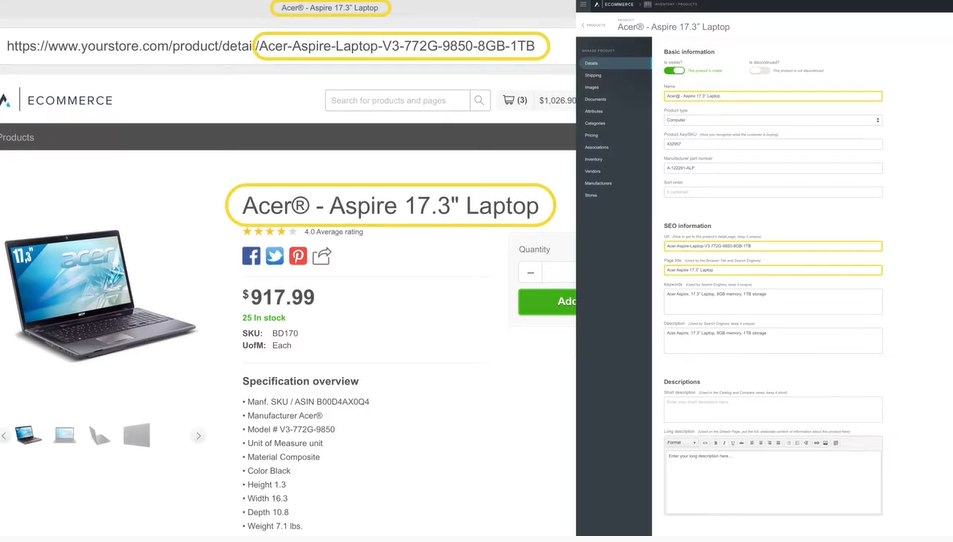Click strikethrough in long description toolbar
The image size is (953, 542).
(741, 443)
